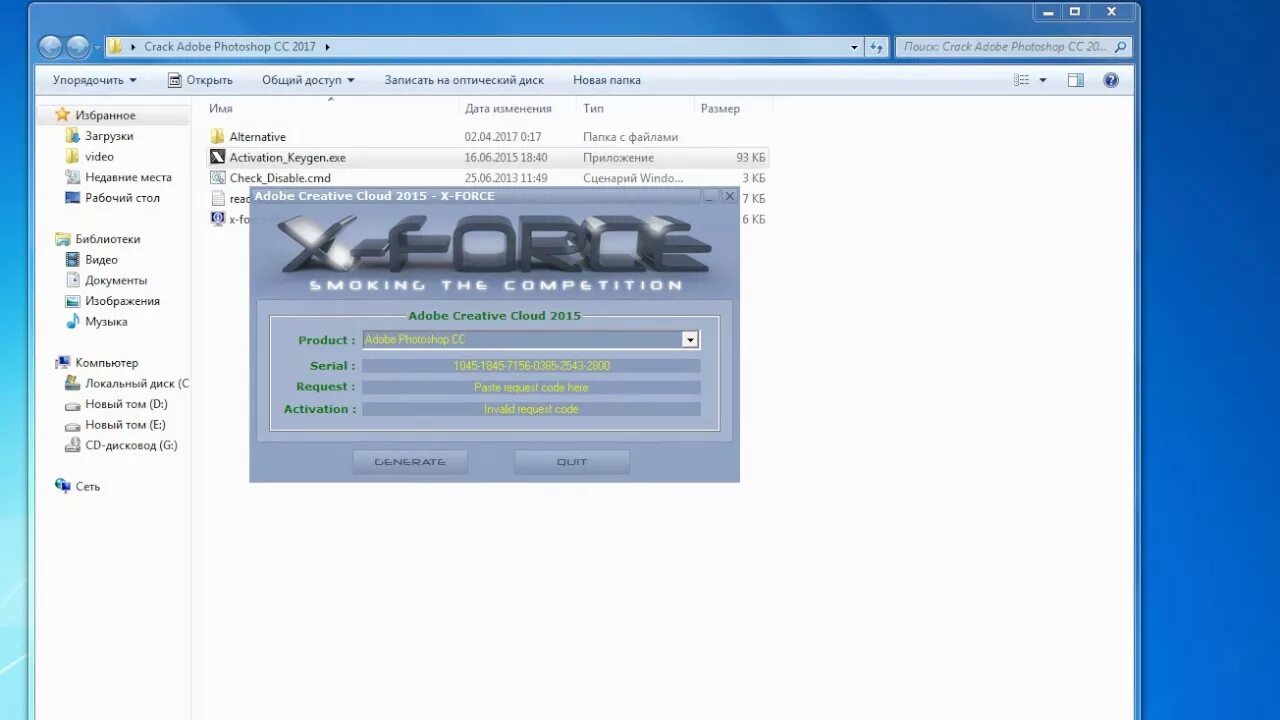Sort by the Имя column header

[221, 108]
